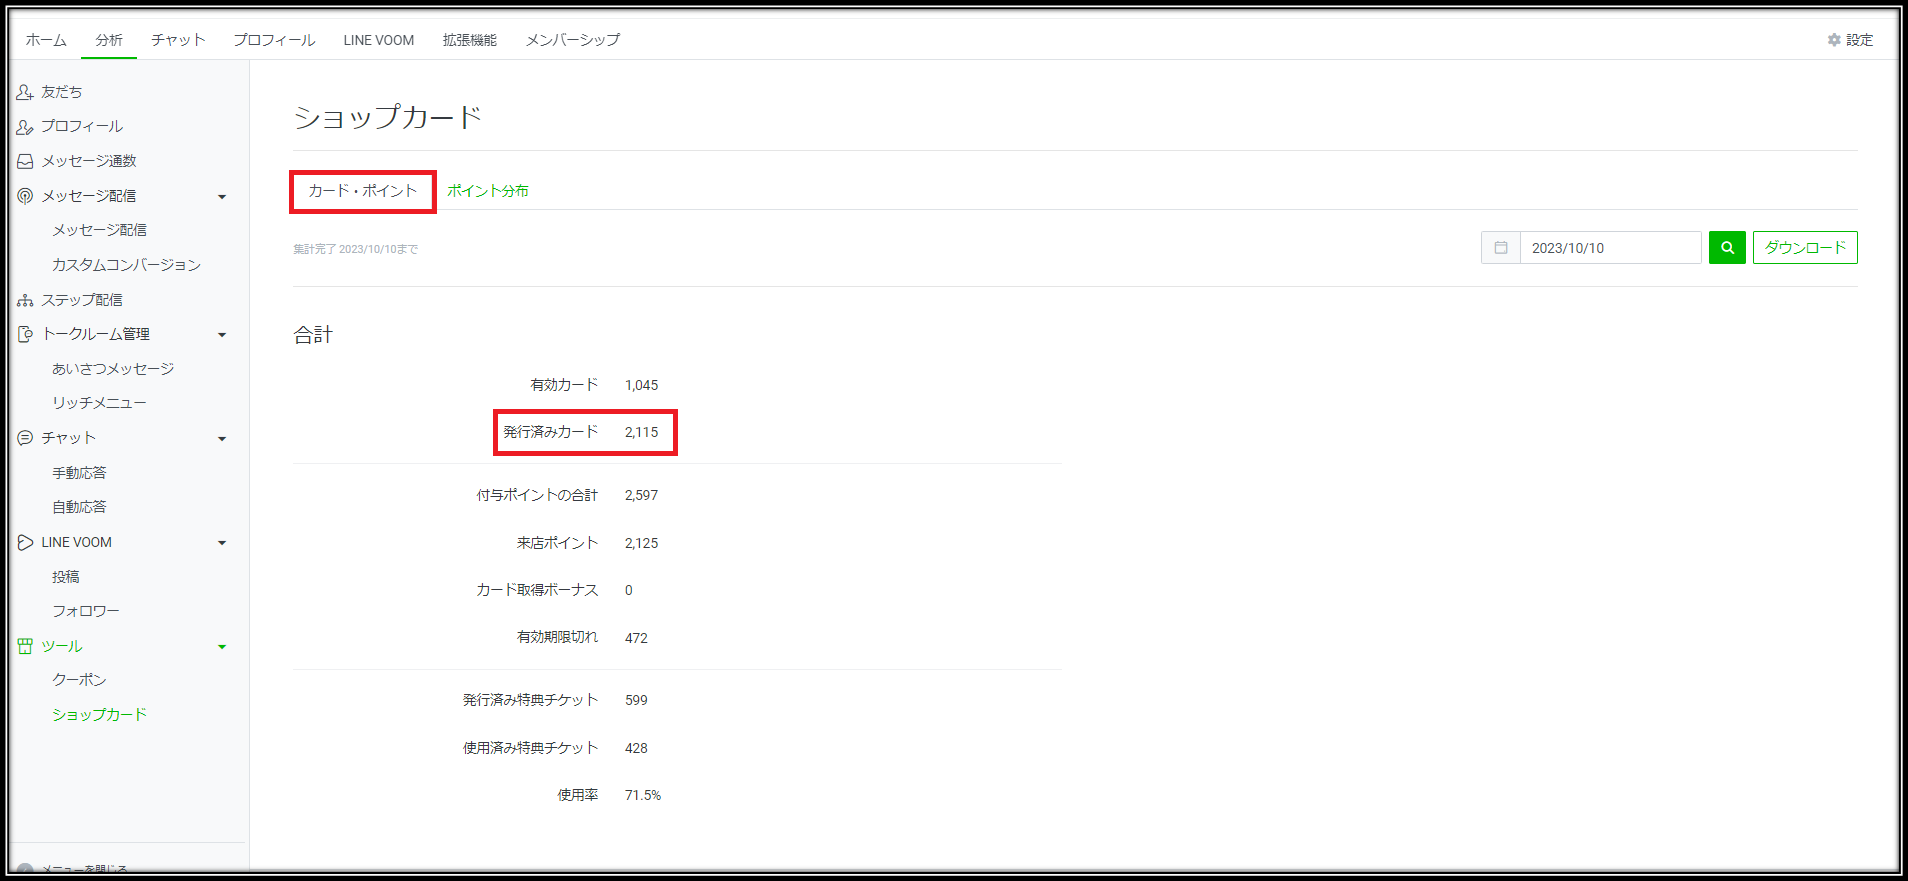
Task: Open リッチメニュー in the sidebar
Action: (x=99, y=403)
